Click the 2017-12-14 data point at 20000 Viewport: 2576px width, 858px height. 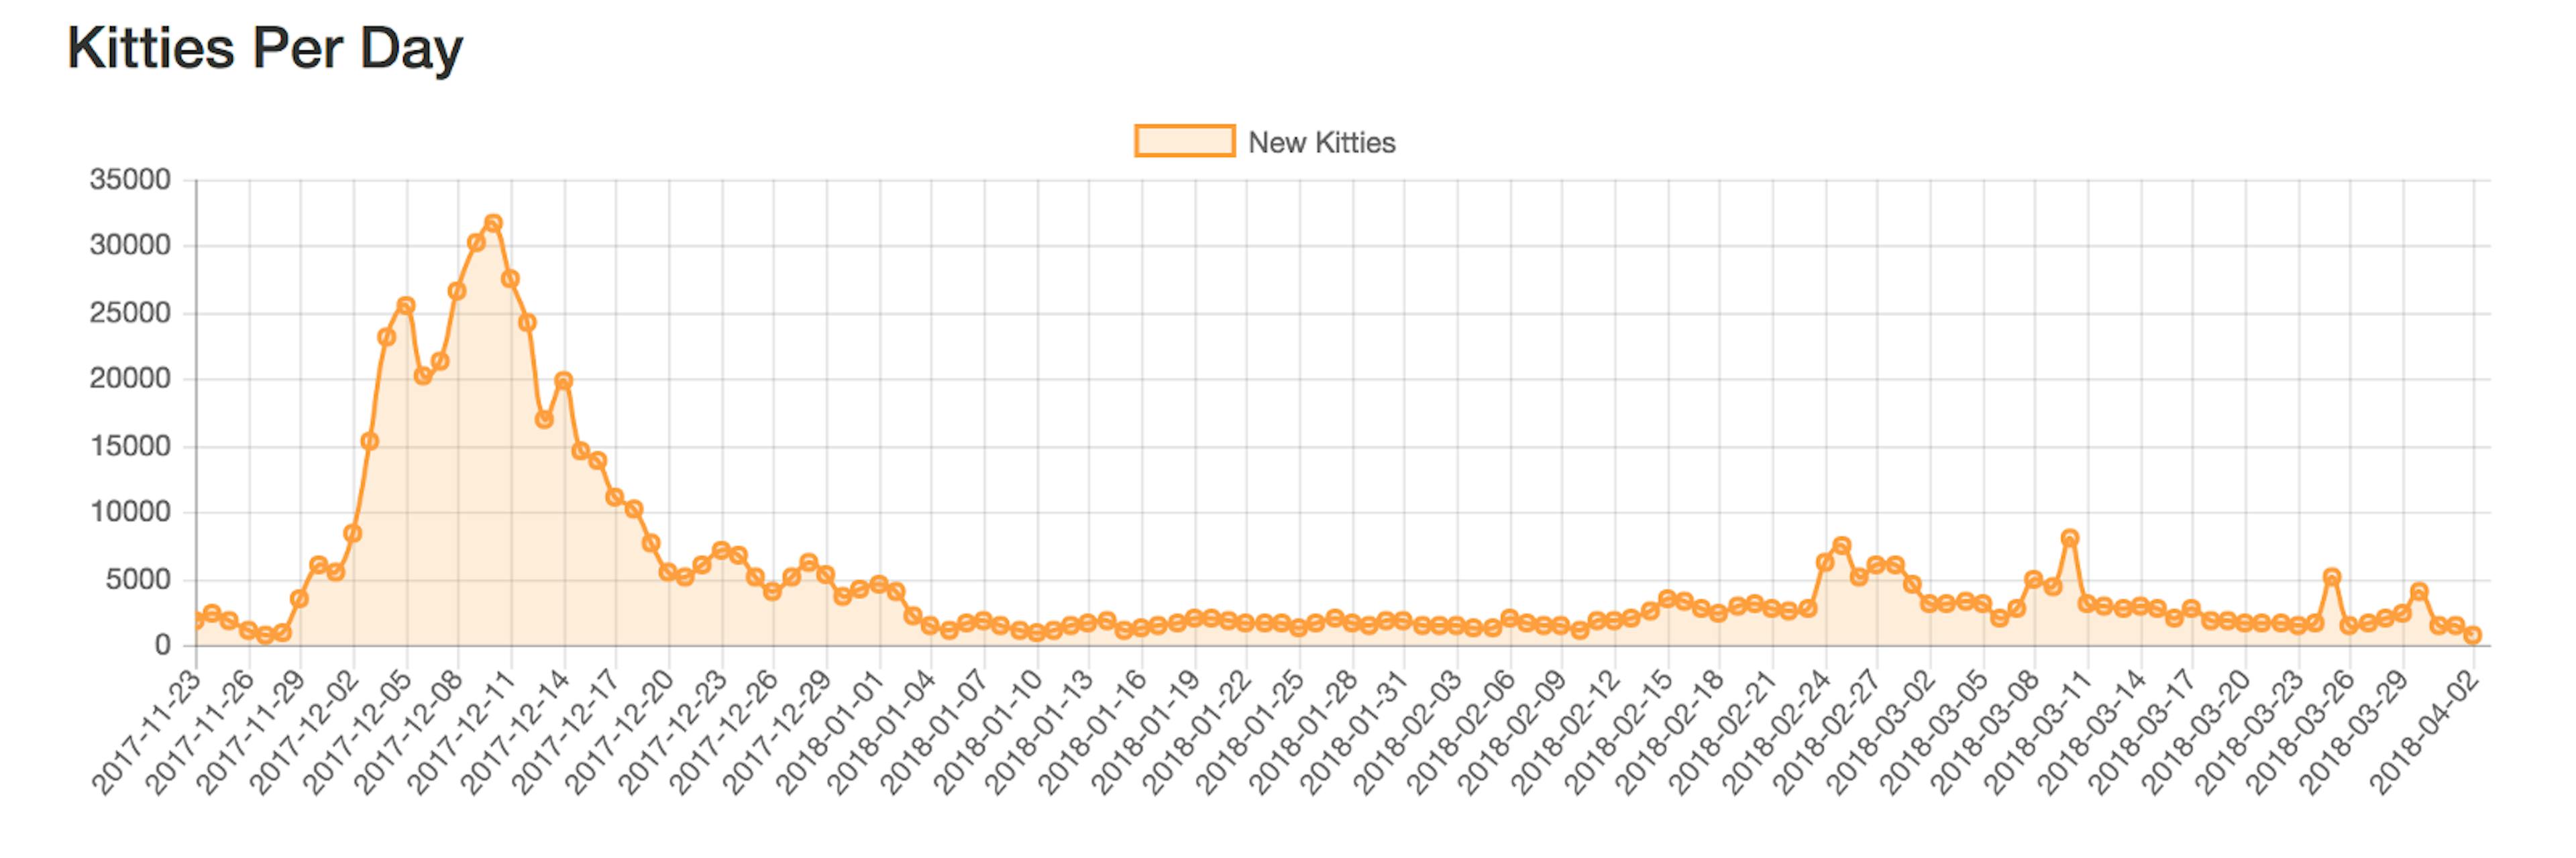pos(564,380)
